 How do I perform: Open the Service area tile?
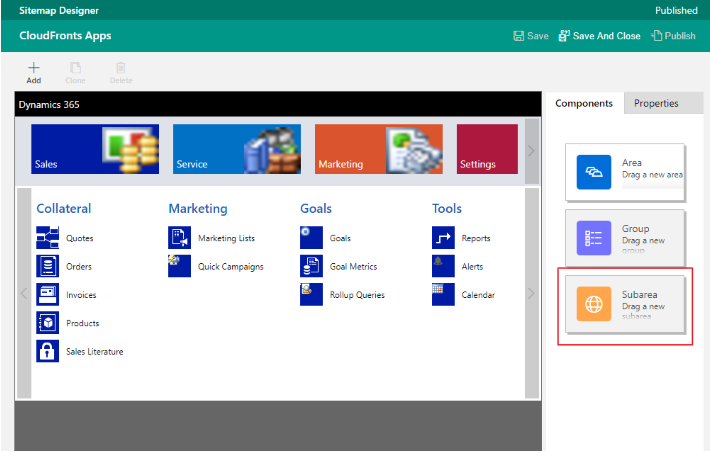click(x=237, y=149)
